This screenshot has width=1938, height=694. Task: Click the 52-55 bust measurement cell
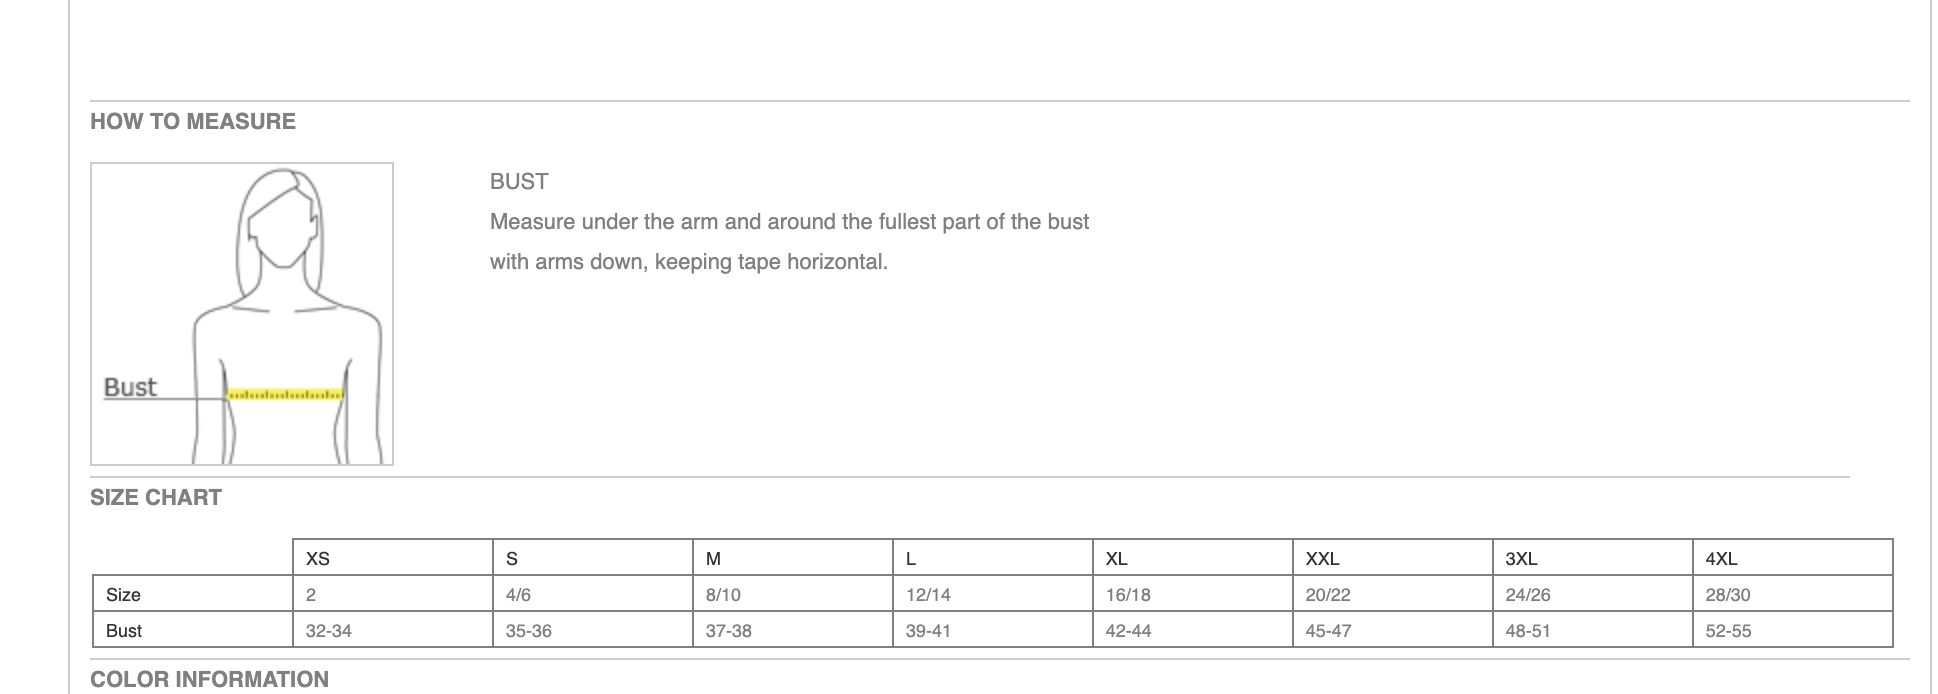pos(1793,630)
